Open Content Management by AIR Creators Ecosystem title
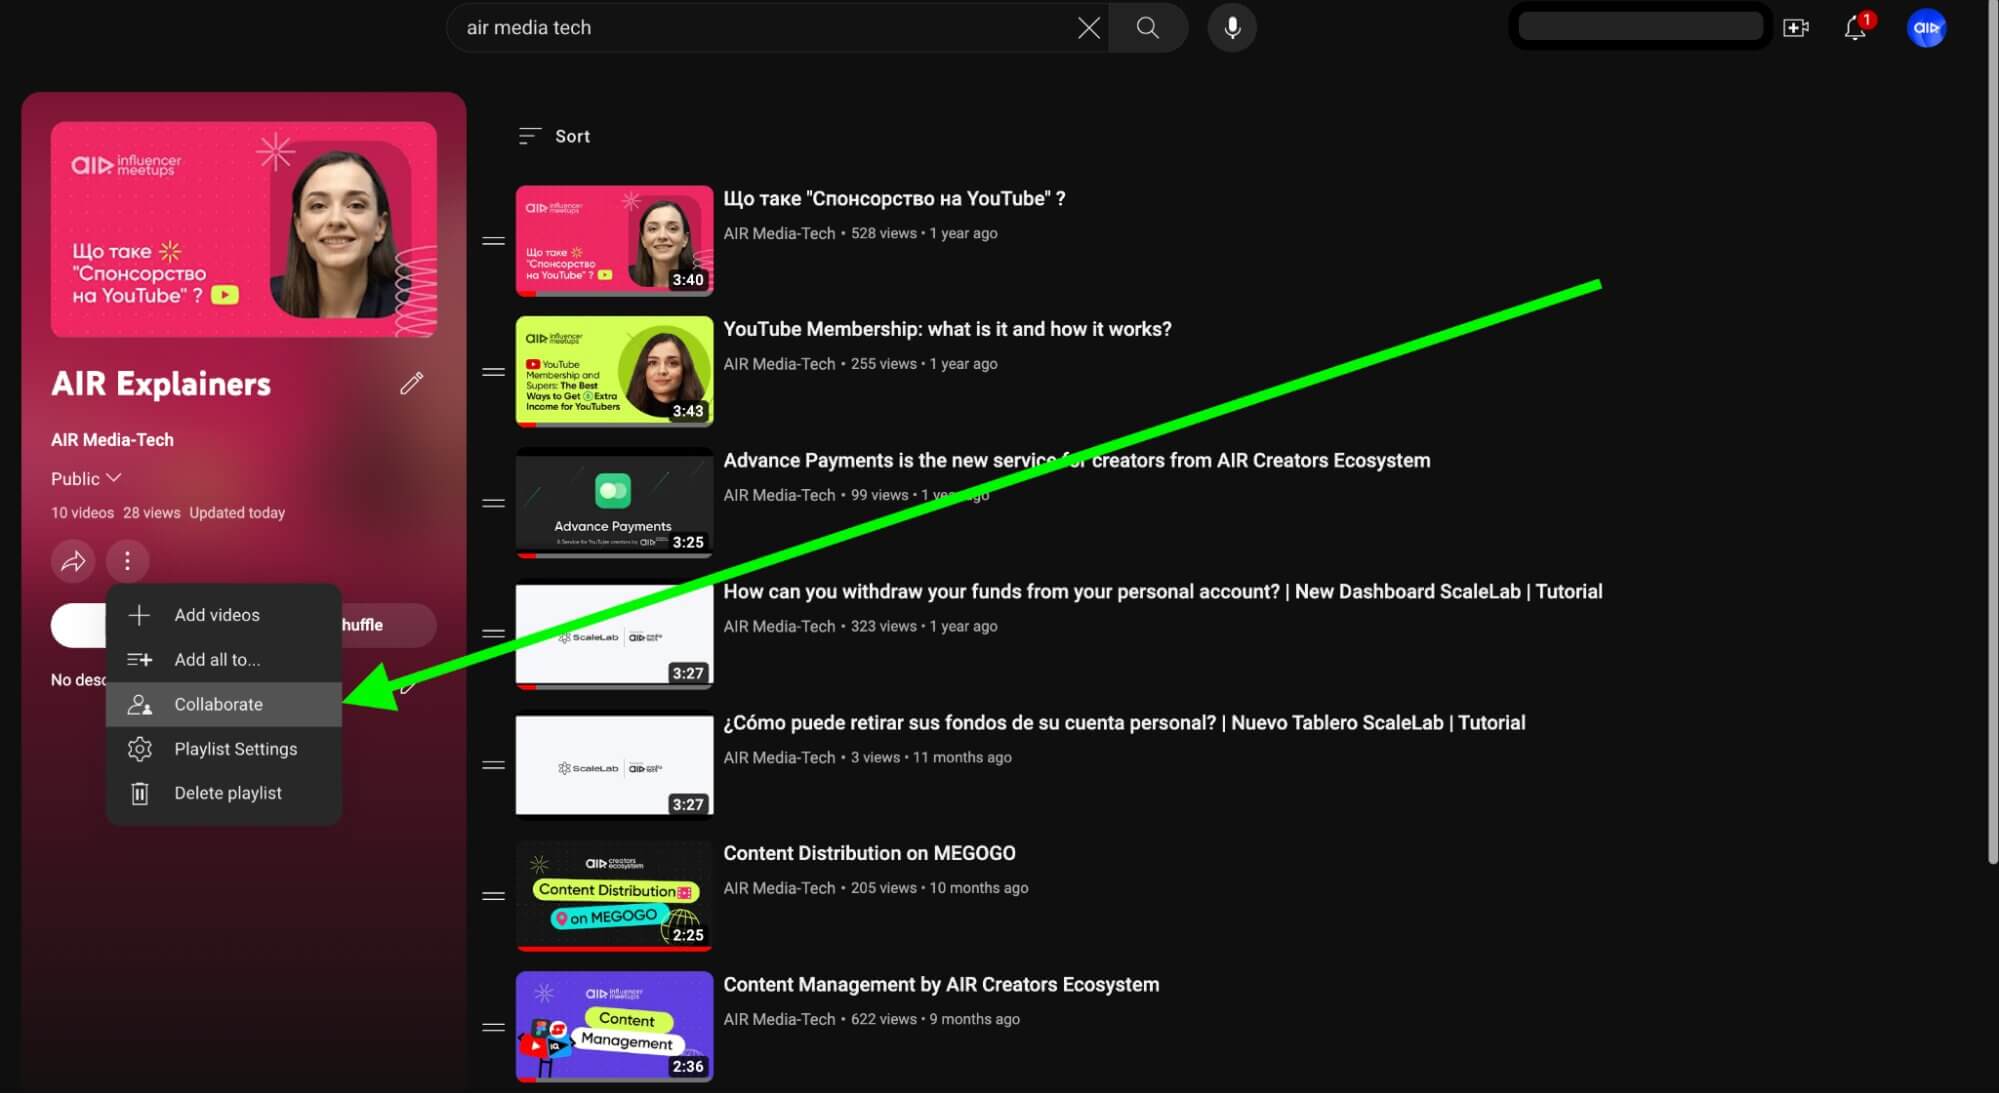Image resolution: width=1999 pixels, height=1094 pixels. tap(941, 984)
